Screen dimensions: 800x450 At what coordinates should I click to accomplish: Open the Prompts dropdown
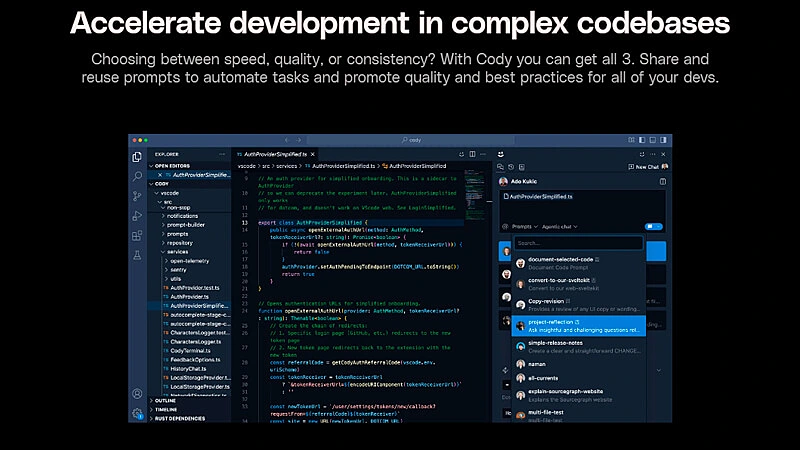[x=524, y=227]
